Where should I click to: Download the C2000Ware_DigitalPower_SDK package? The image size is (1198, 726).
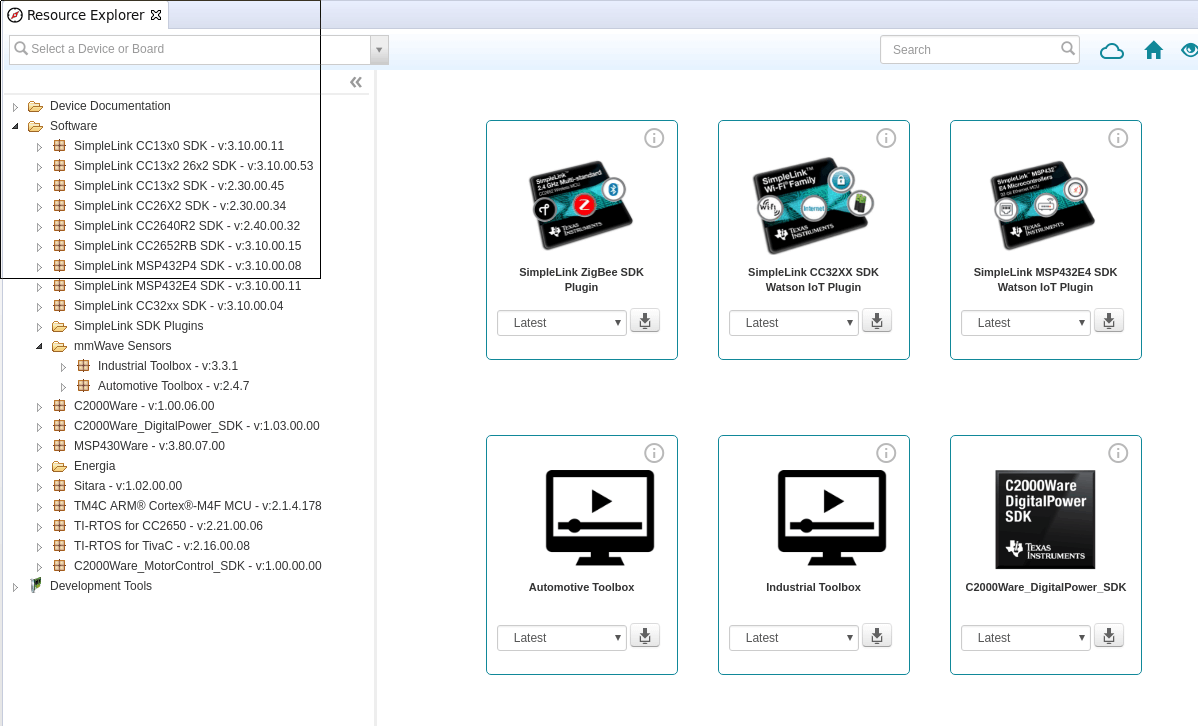click(1109, 636)
